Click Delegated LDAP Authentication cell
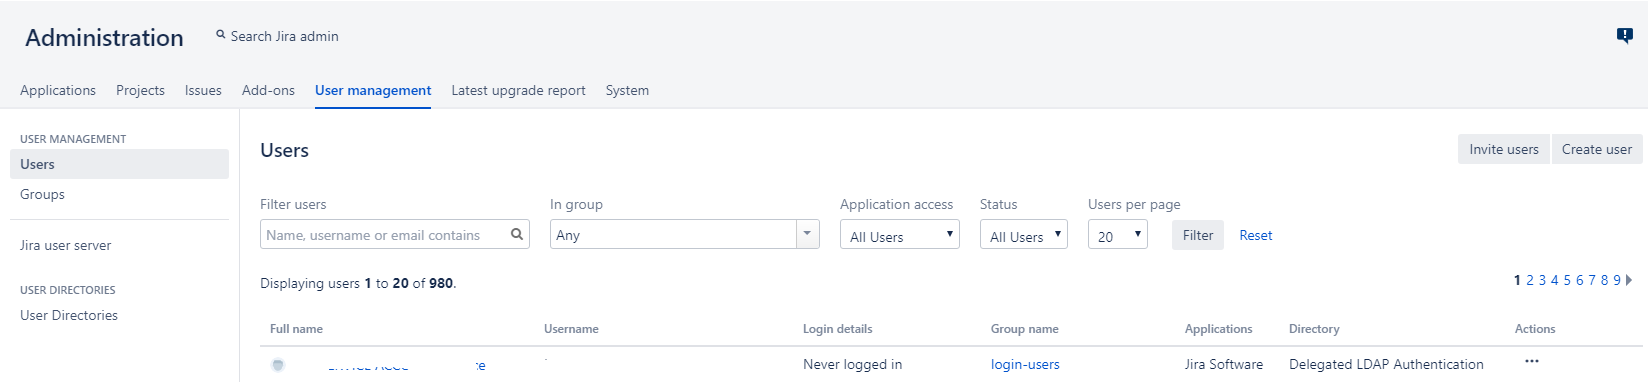 click(x=1386, y=364)
